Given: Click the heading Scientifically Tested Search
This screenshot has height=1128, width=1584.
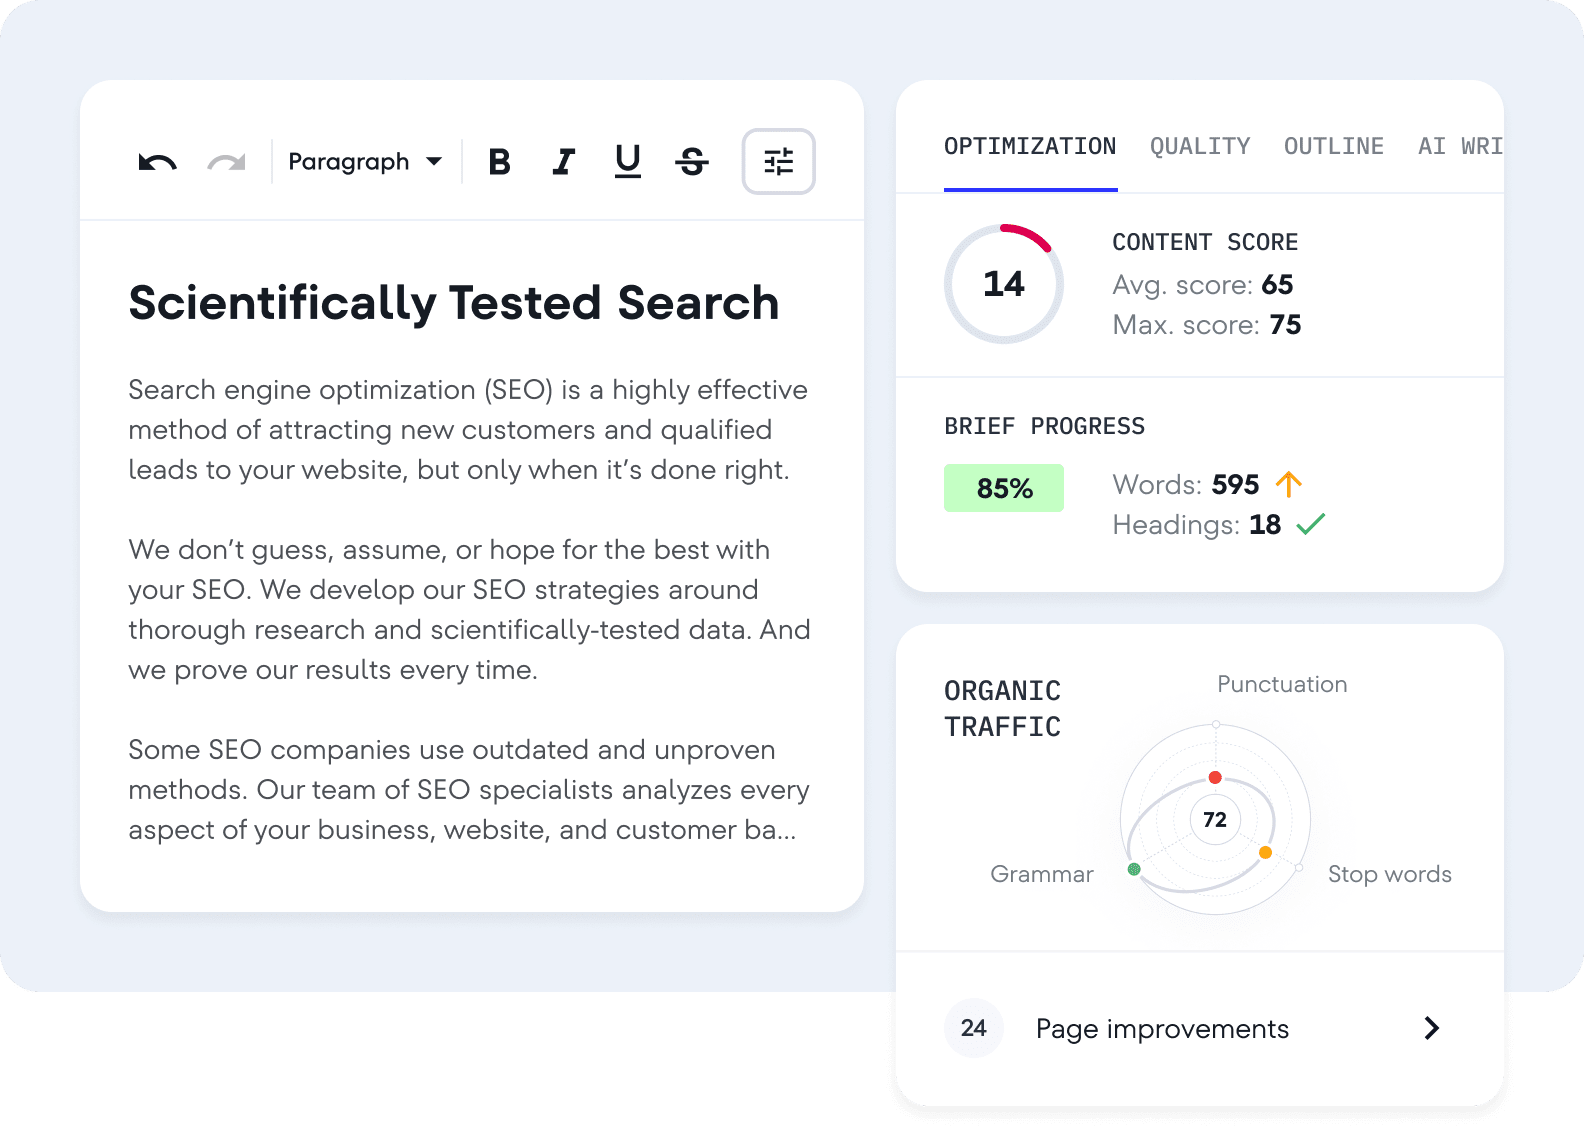Looking at the screenshot, I should [454, 303].
